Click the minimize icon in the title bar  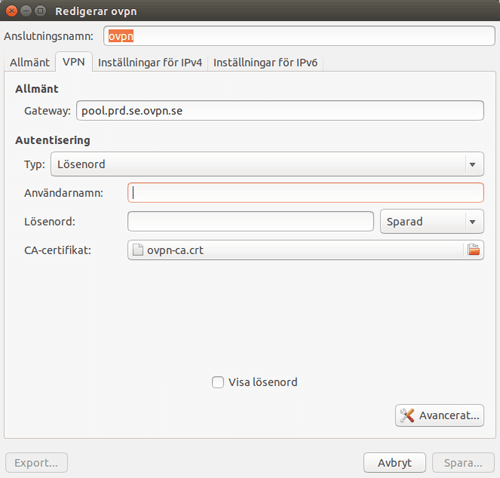[26, 11]
